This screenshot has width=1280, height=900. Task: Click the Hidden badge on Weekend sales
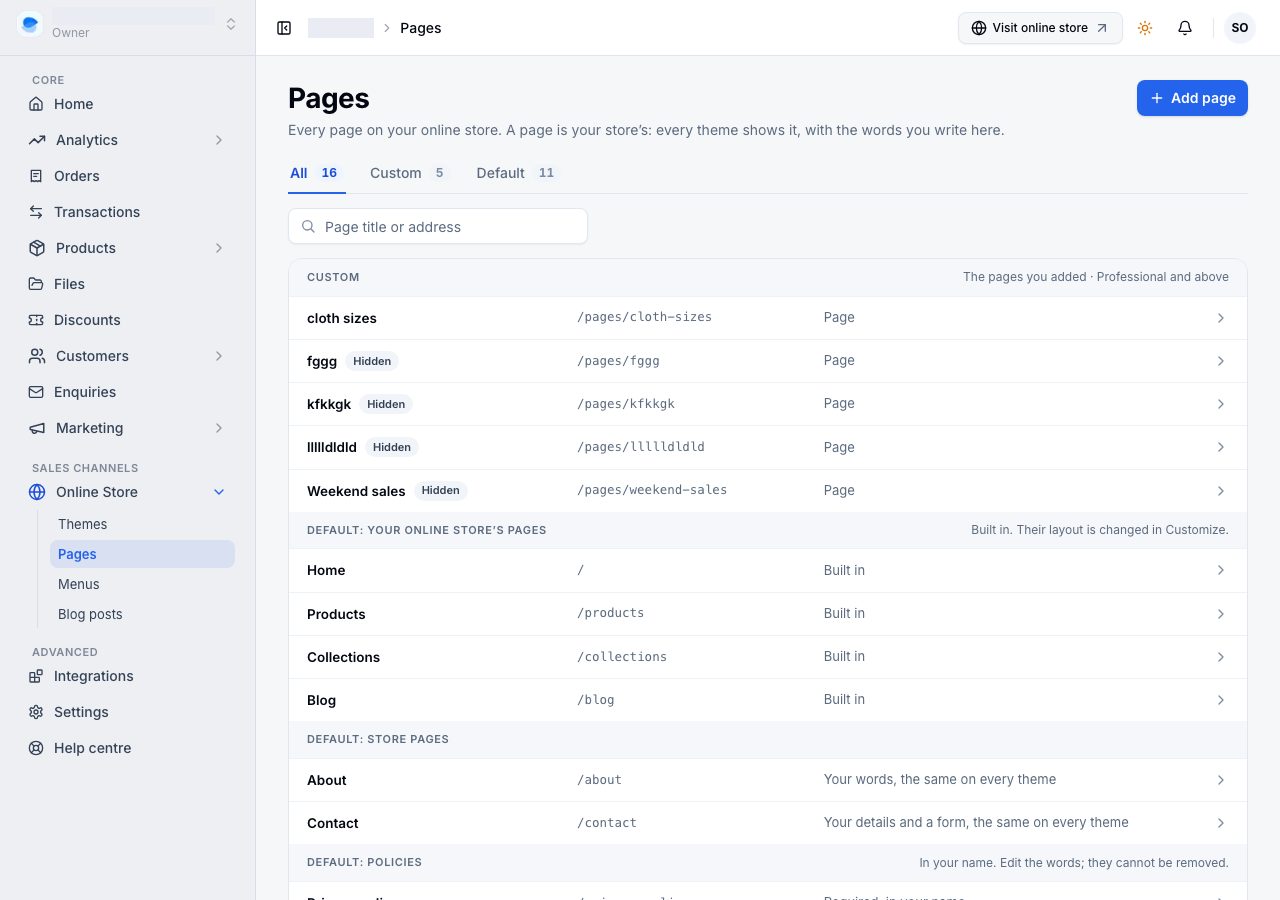[440, 490]
